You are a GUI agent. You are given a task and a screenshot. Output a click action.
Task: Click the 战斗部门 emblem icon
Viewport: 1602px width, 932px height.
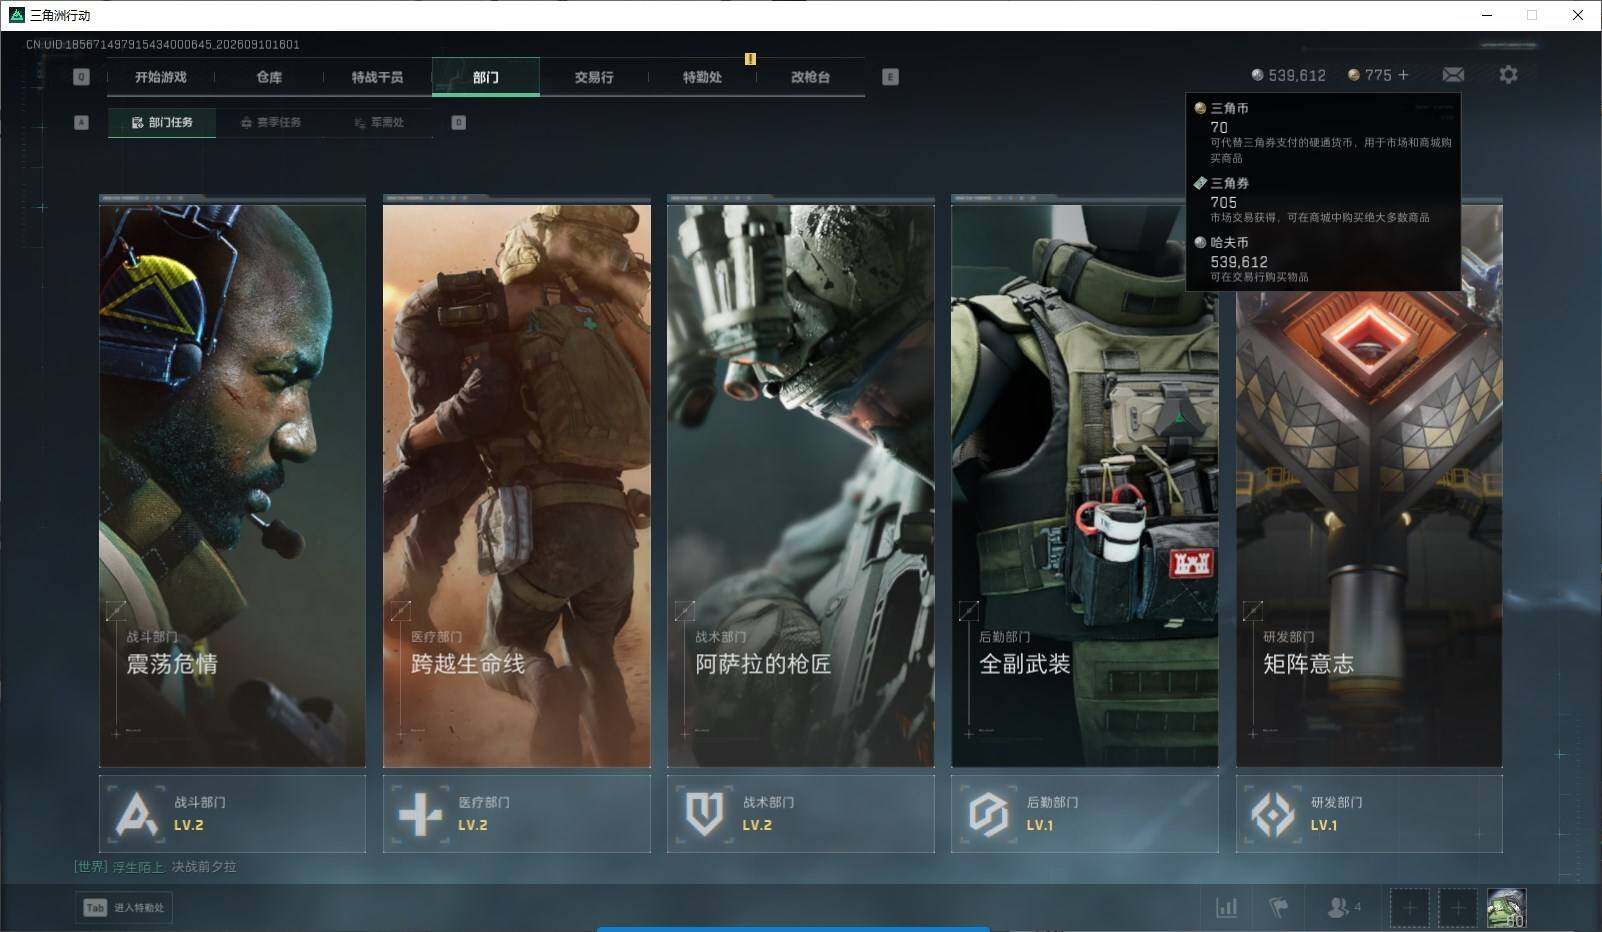pyautogui.click(x=136, y=814)
